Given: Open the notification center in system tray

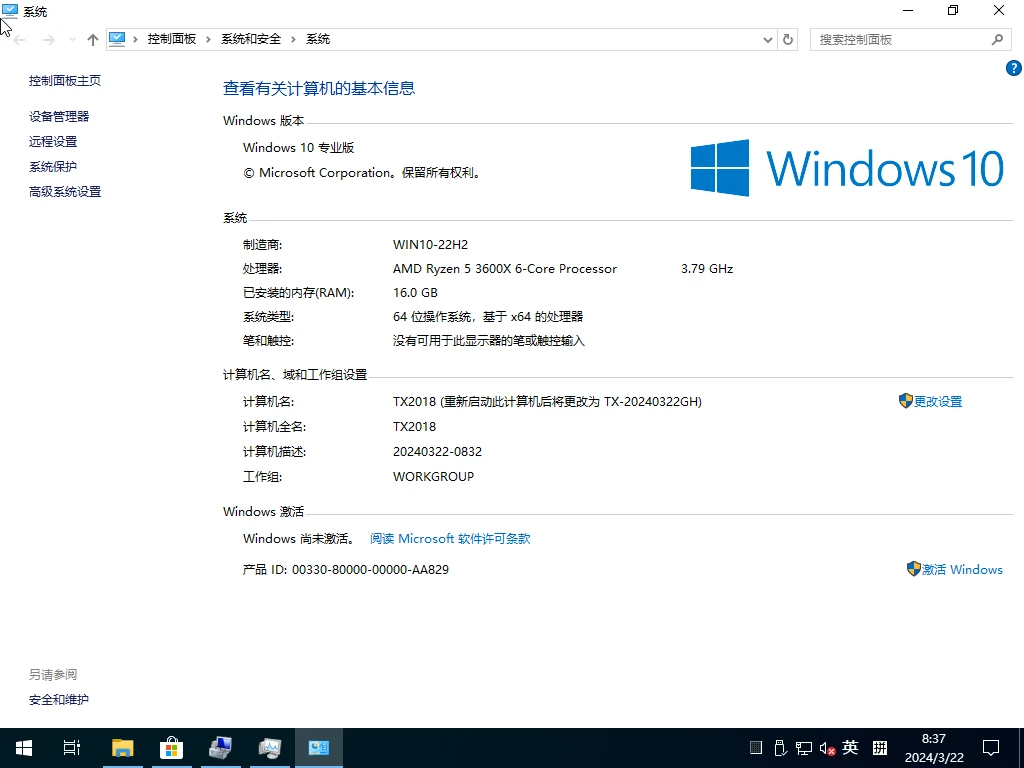Looking at the screenshot, I should (991, 747).
